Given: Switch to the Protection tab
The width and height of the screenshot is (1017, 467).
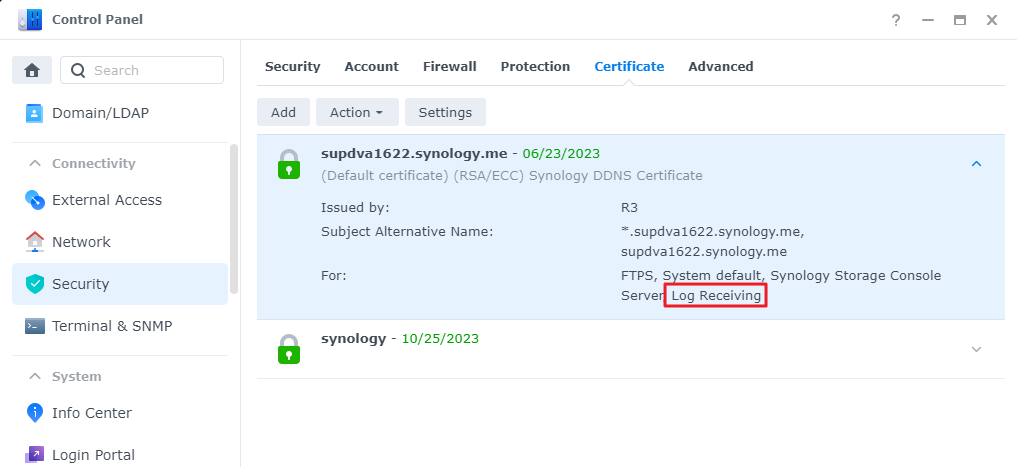Looking at the screenshot, I should tap(535, 66).
